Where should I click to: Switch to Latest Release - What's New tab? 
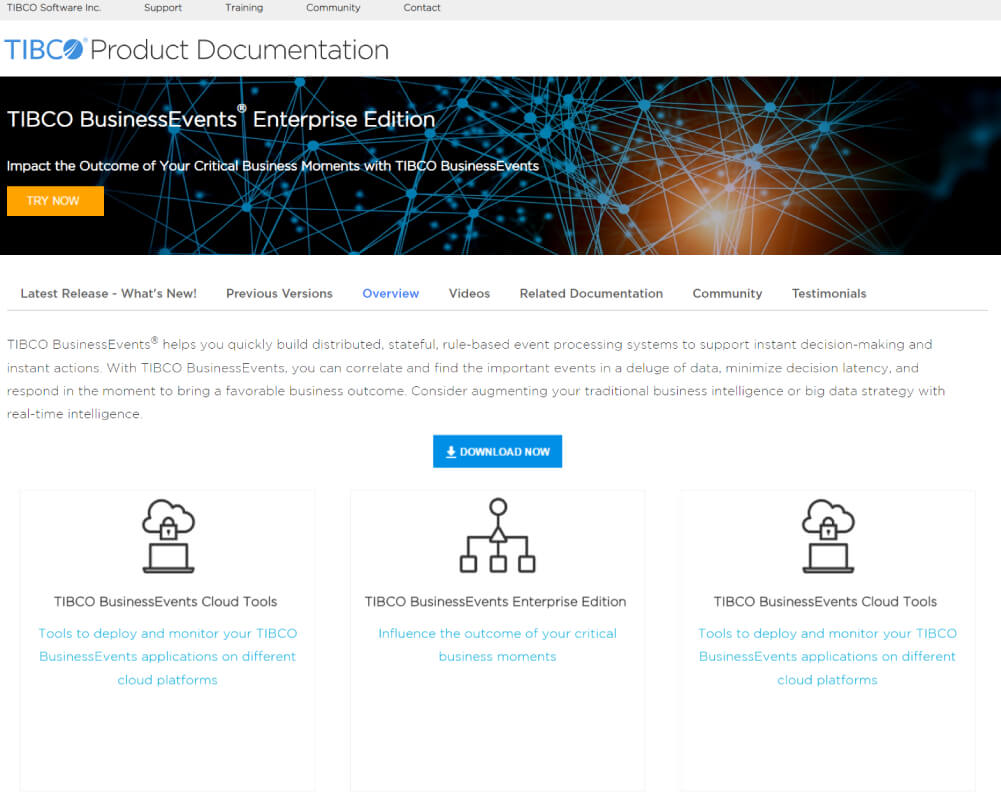pyautogui.click(x=109, y=294)
